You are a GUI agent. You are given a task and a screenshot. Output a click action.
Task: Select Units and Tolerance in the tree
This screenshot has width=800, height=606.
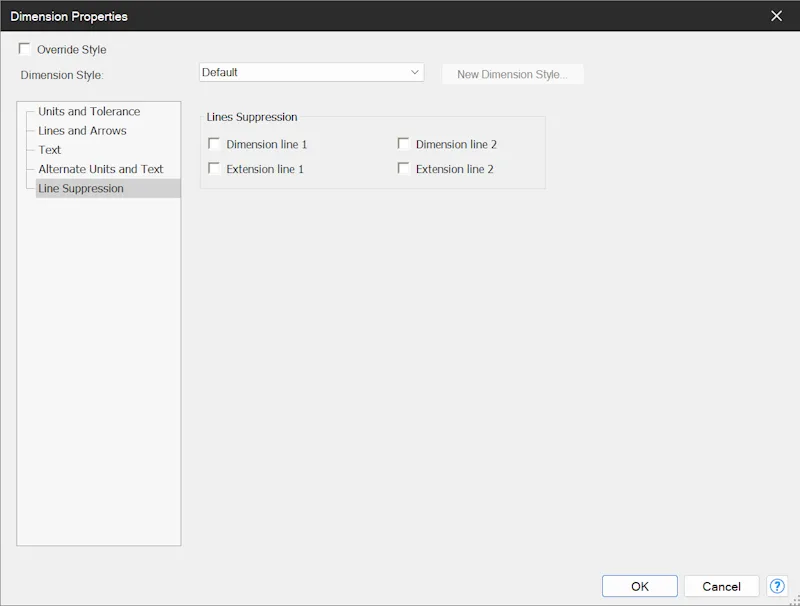click(89, 111)
